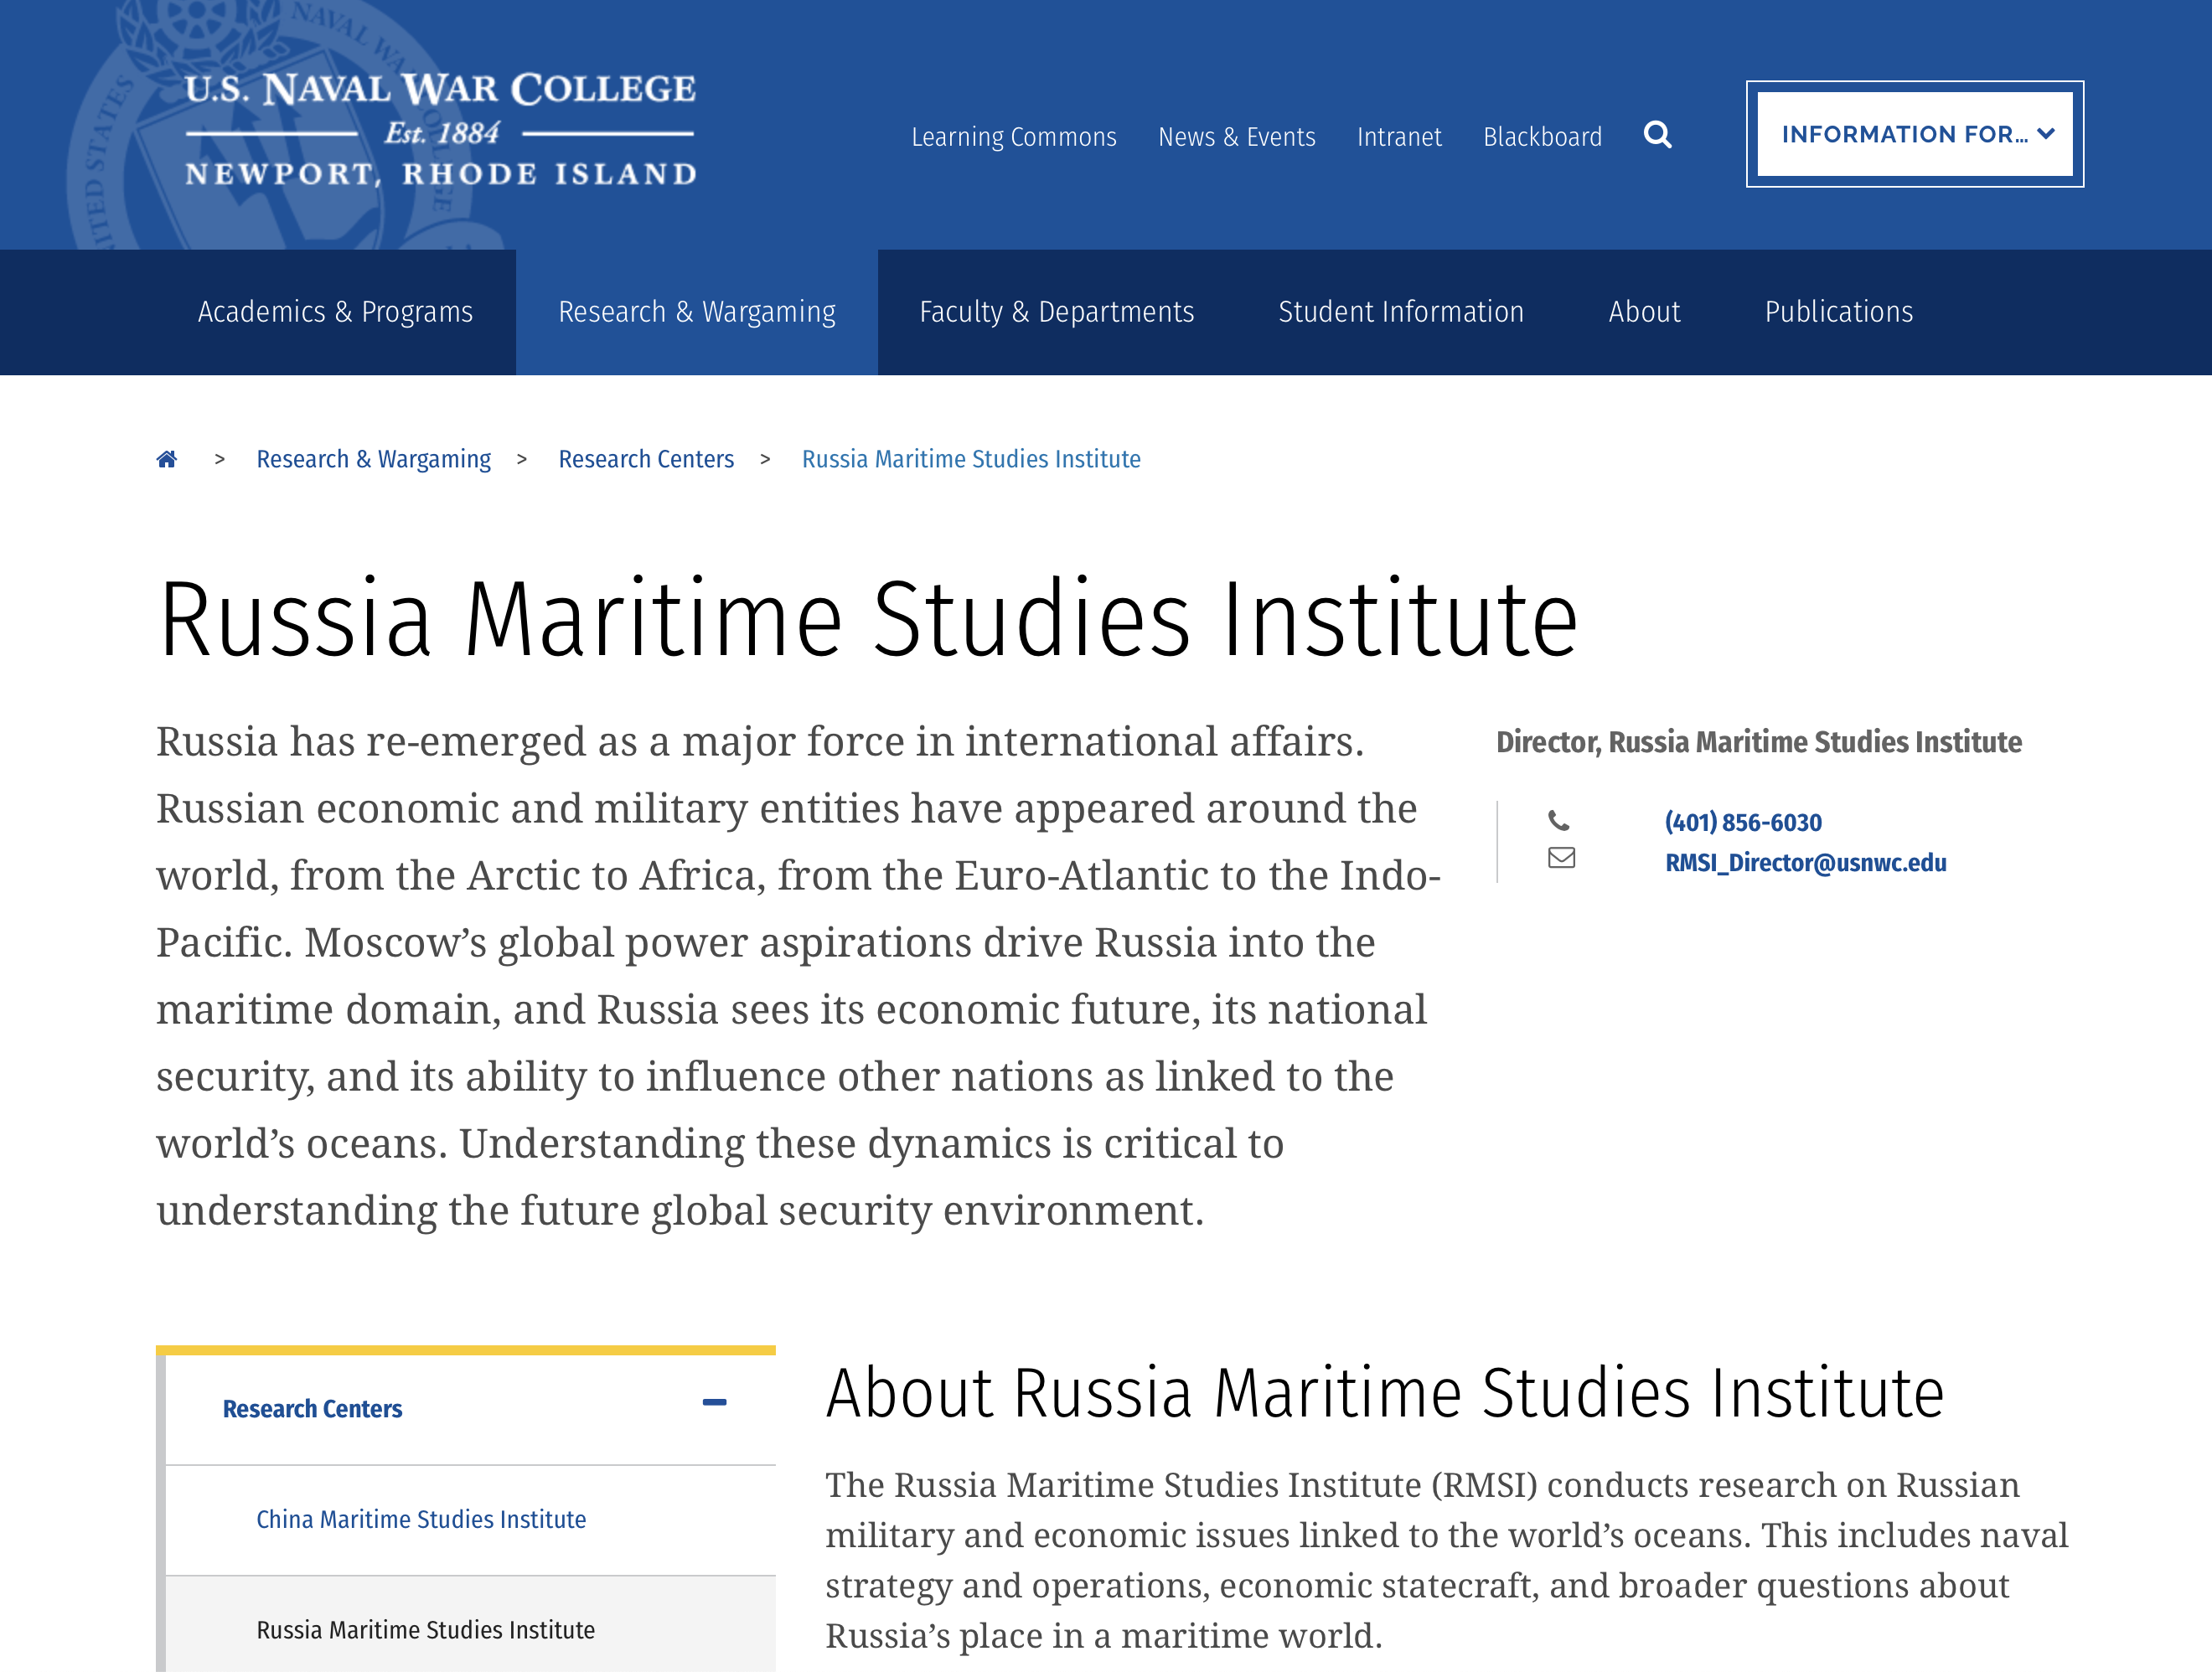Open Student Information menu
The height and width of the screenshot is (1672, 2212).
tap(1400, 312)
